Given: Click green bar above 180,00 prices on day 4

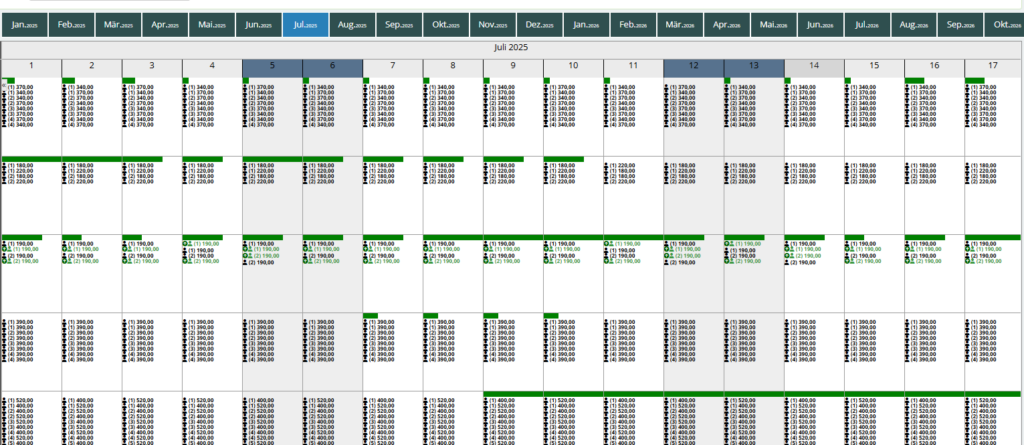Looking at the screenshot, I should click(x=202, y=159).
